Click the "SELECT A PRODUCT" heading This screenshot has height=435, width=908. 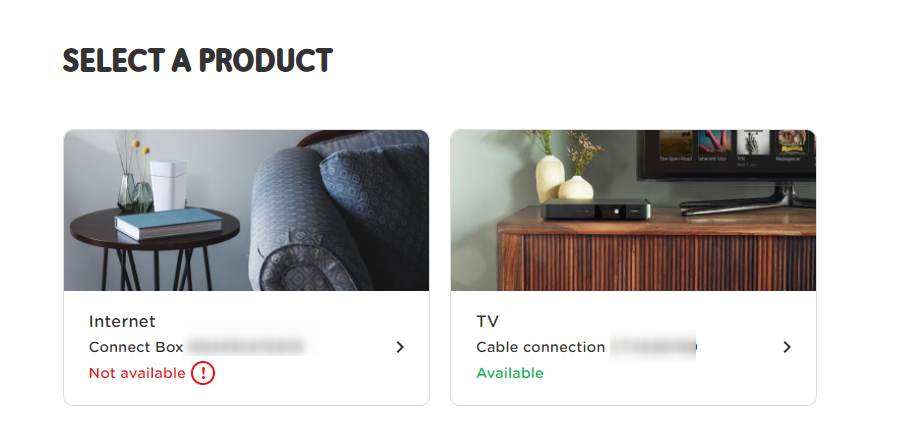197,61
